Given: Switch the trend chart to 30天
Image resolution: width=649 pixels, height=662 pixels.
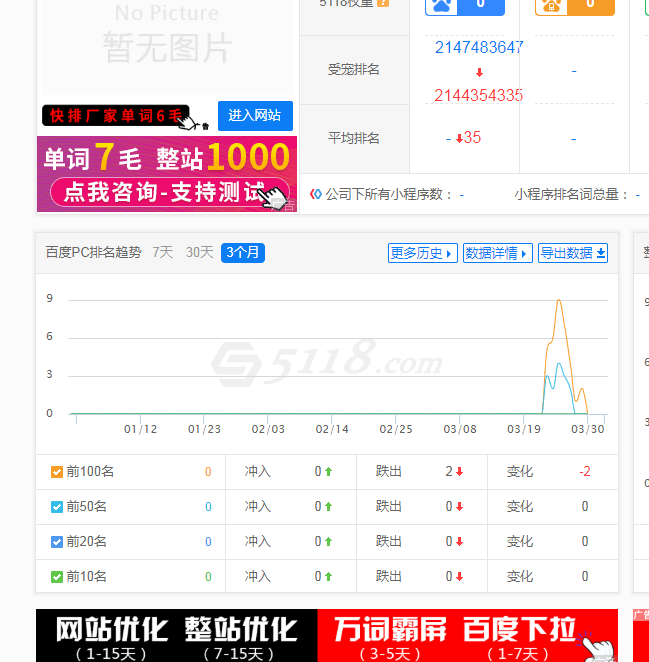Looking at the screenshot, I should coord(199,253).
